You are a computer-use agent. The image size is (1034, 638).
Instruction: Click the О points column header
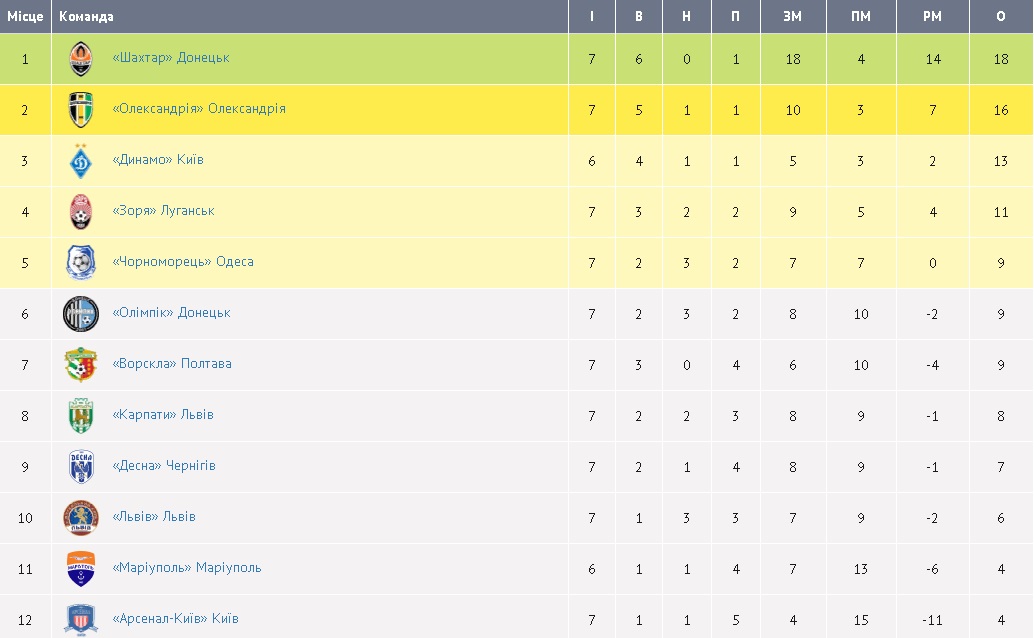[1001, 17]
